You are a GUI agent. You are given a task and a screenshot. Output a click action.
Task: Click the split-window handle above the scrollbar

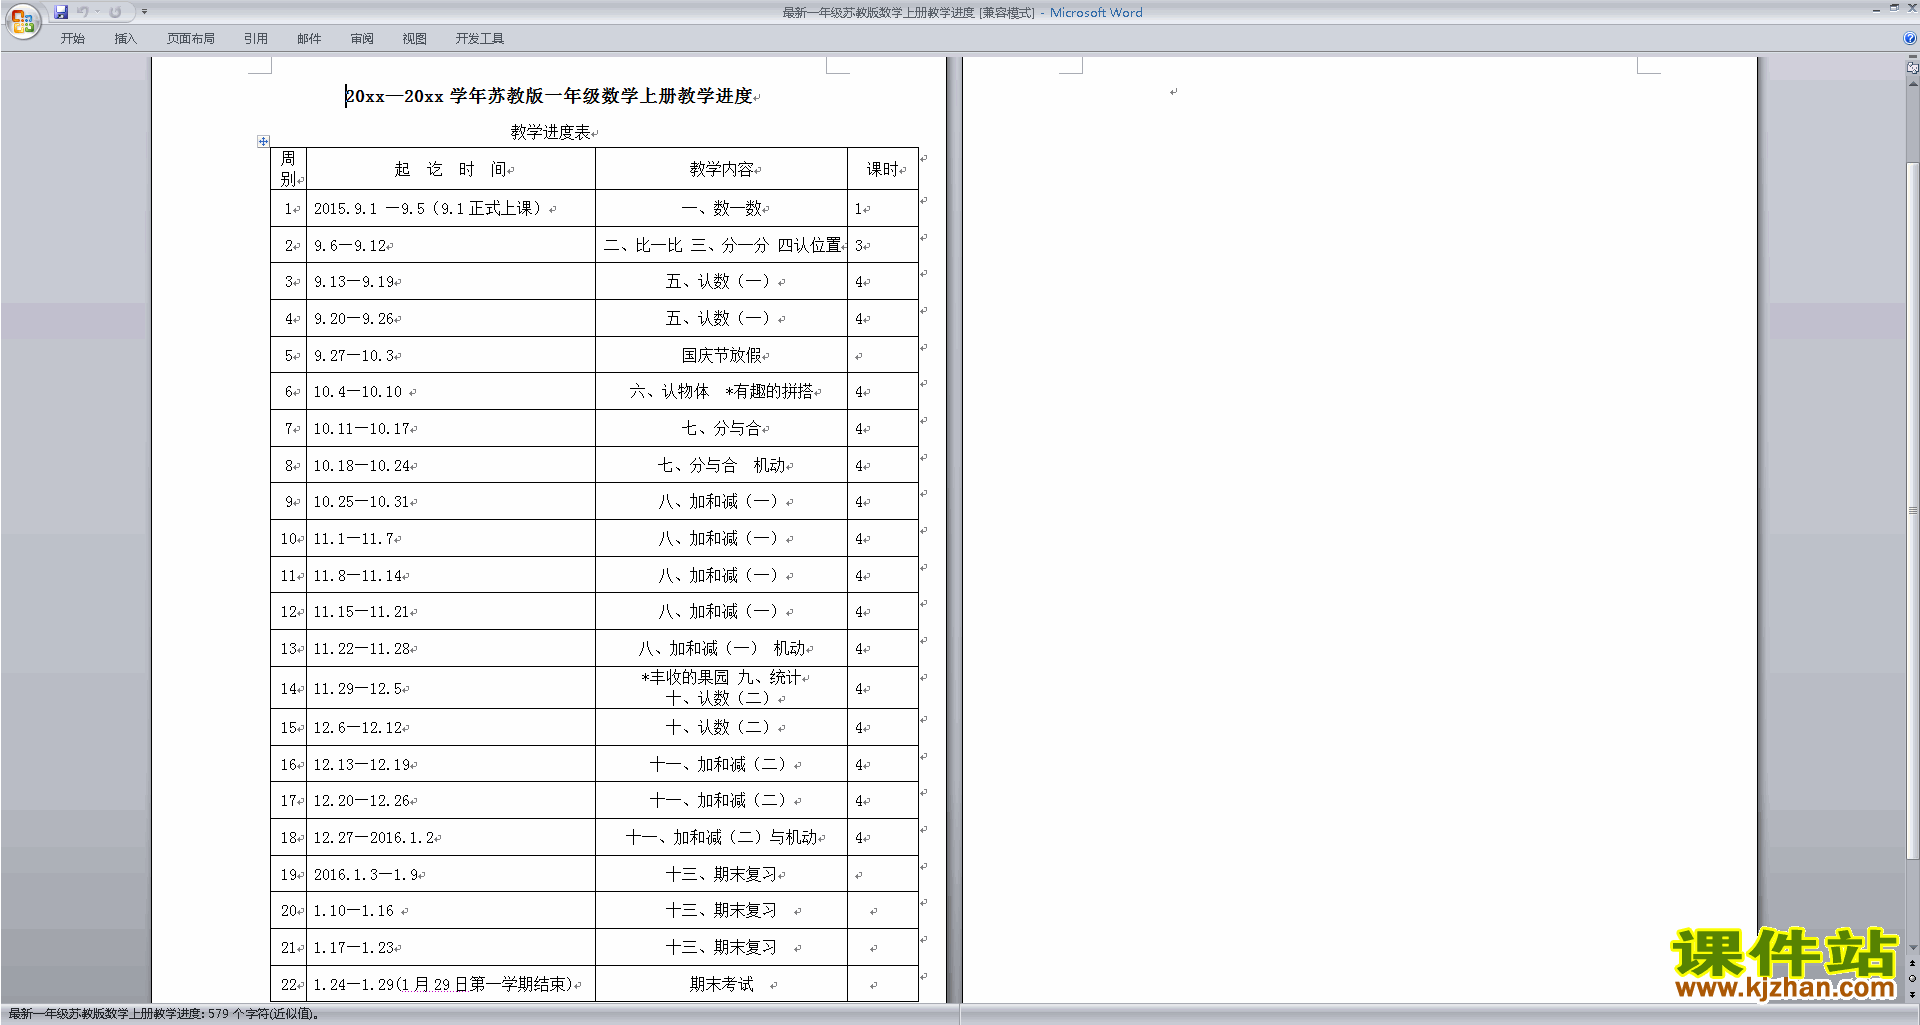point(1912,58)
